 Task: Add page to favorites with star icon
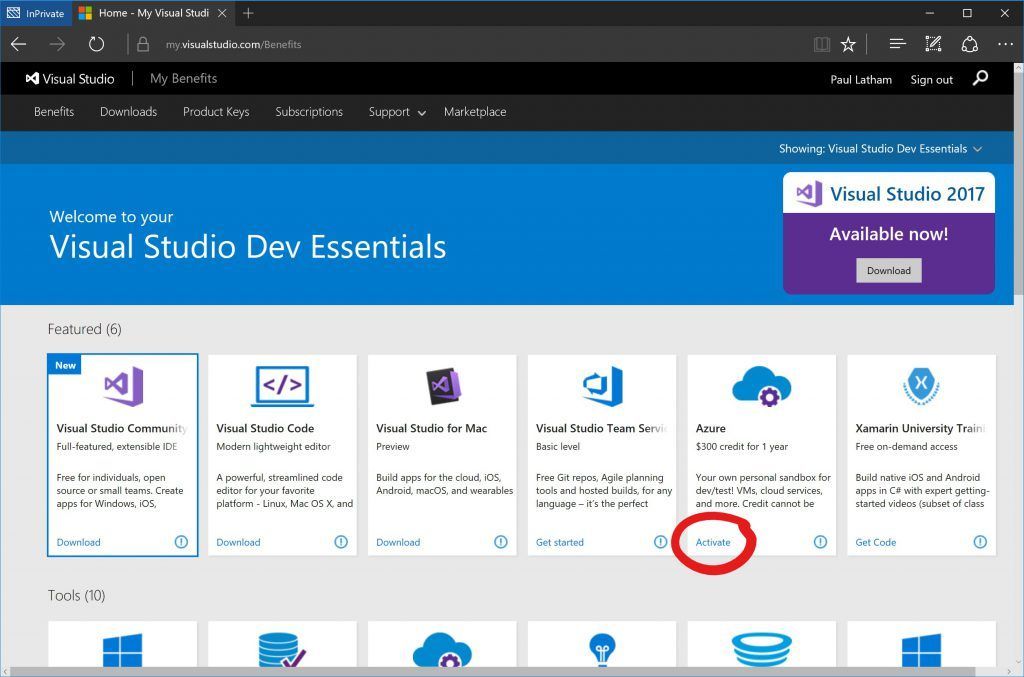pos(848,44)
